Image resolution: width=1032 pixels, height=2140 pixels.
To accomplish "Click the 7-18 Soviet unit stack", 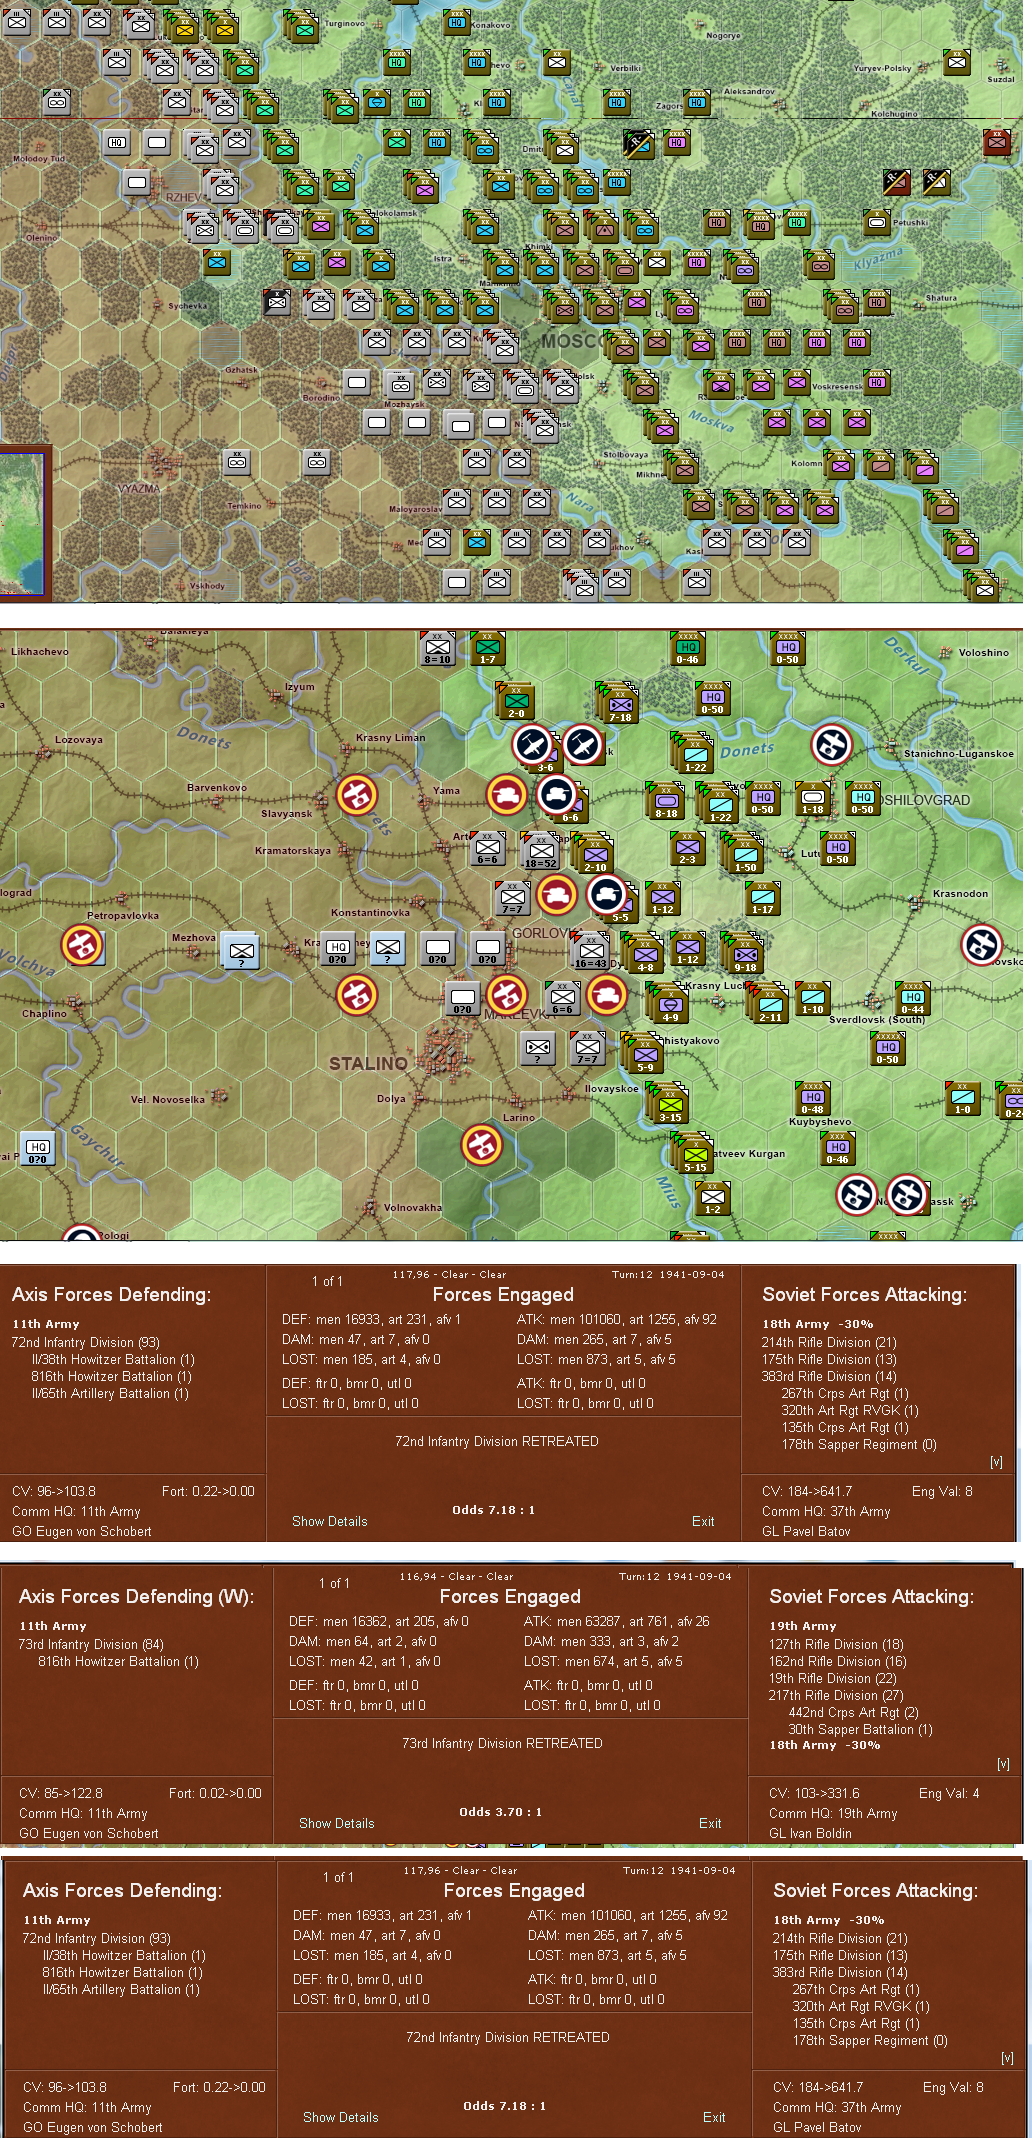I will click(x=619, y=703).
